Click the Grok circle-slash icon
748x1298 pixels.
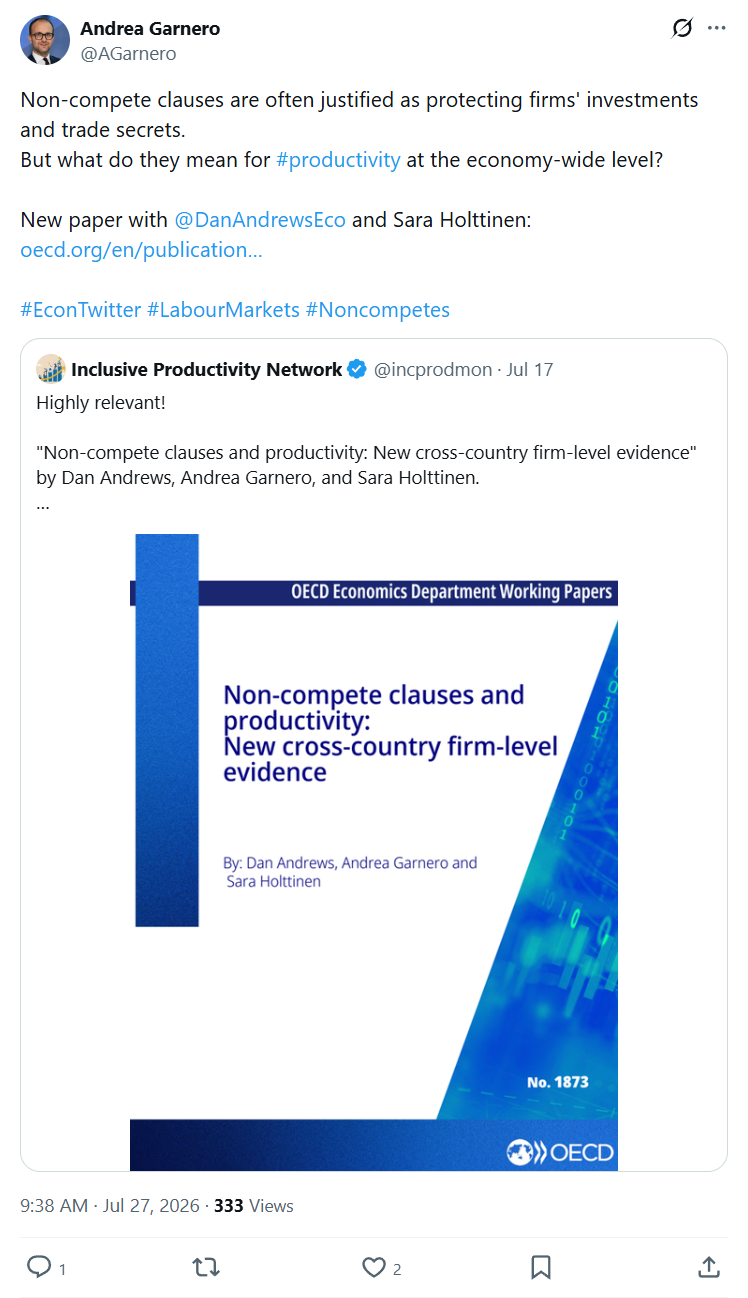[682, 28]
